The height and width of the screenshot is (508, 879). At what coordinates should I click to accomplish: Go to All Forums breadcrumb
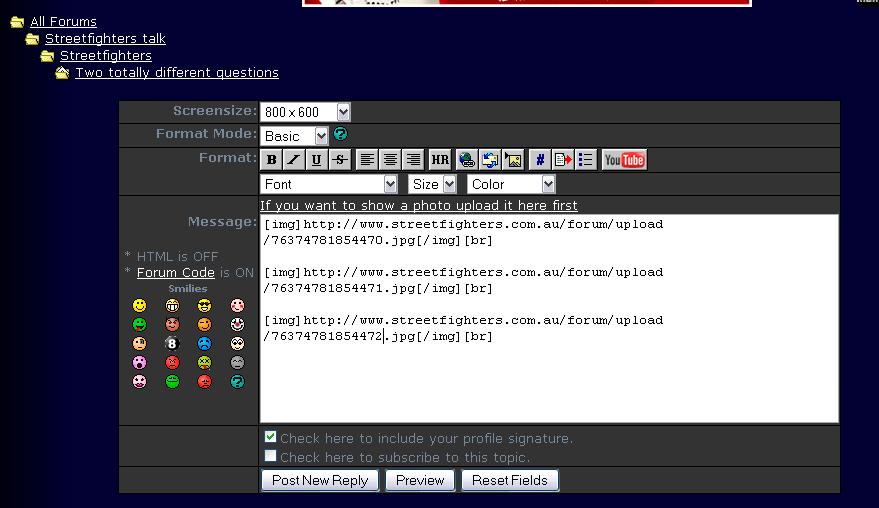coord(63,21)
